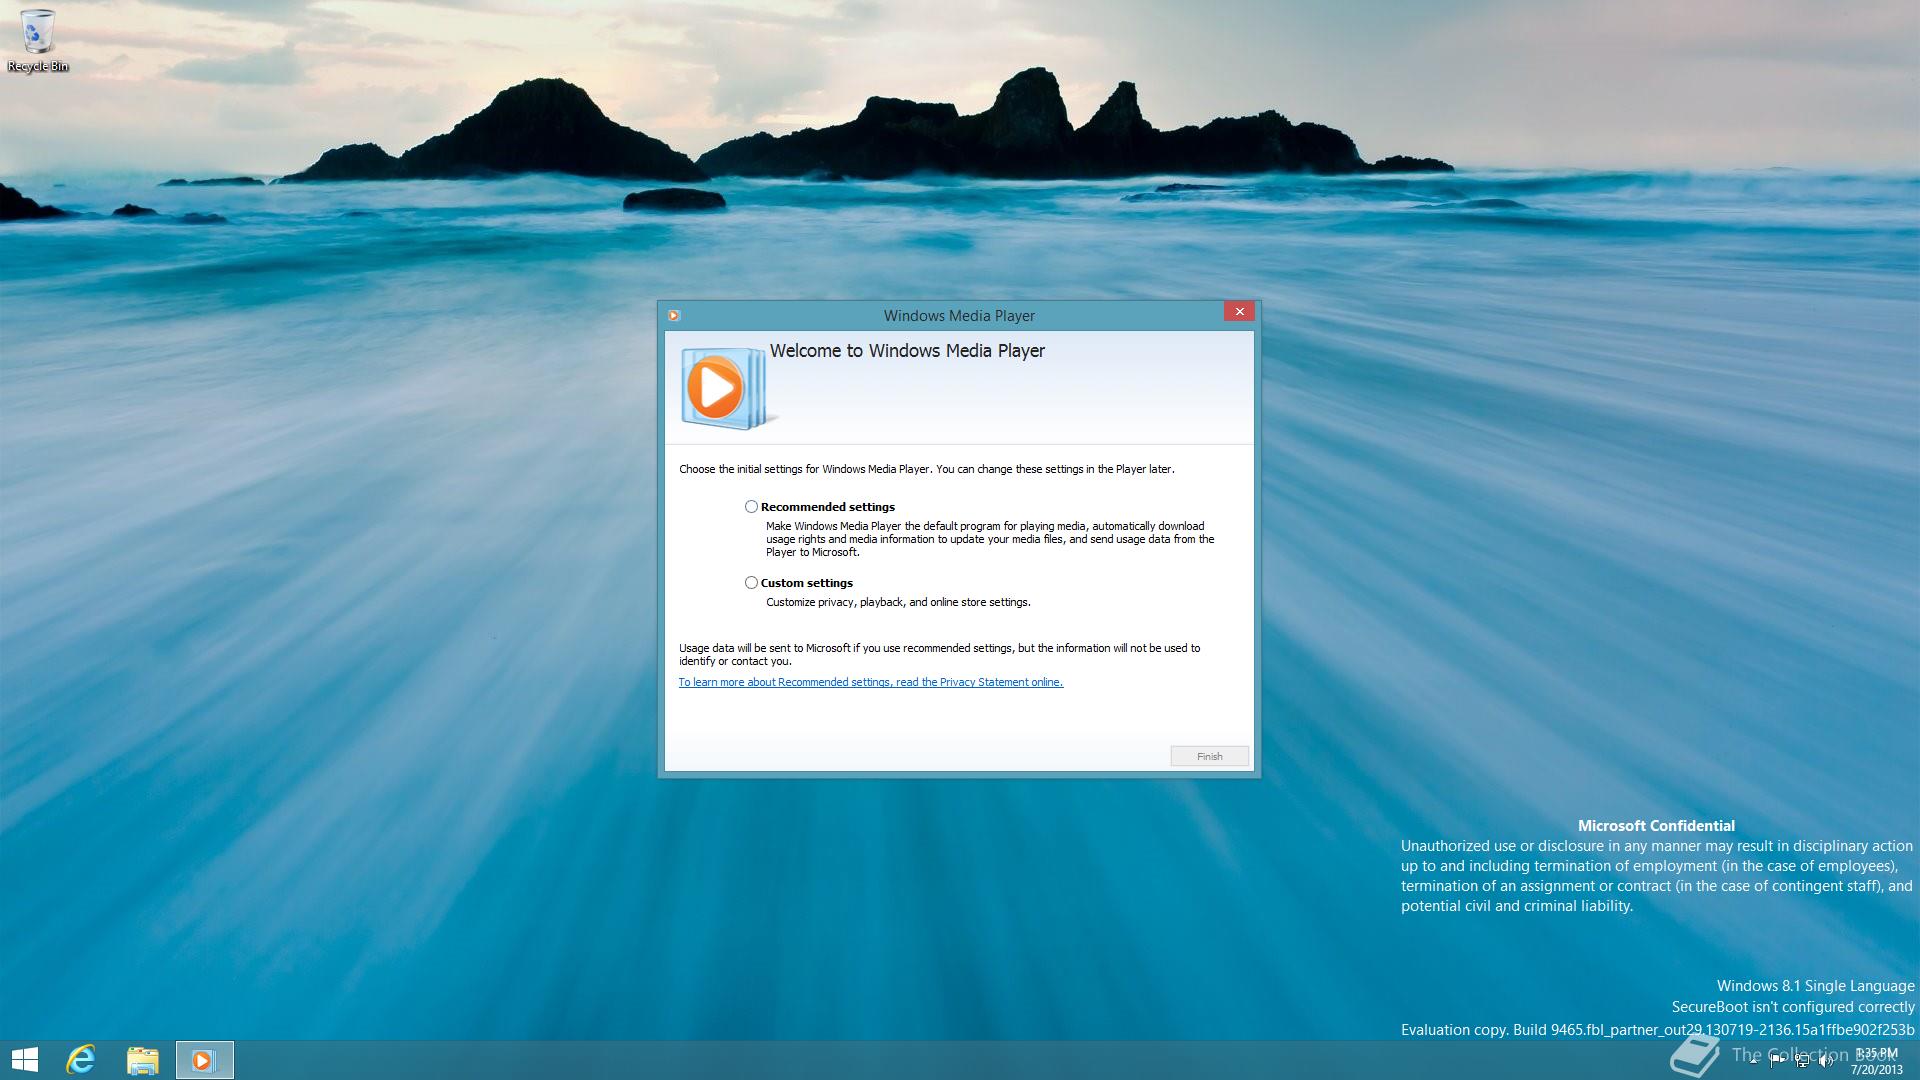
Task: Open the volume speaker icon
Action: pyautogui.click(x=1826, y=1060)
